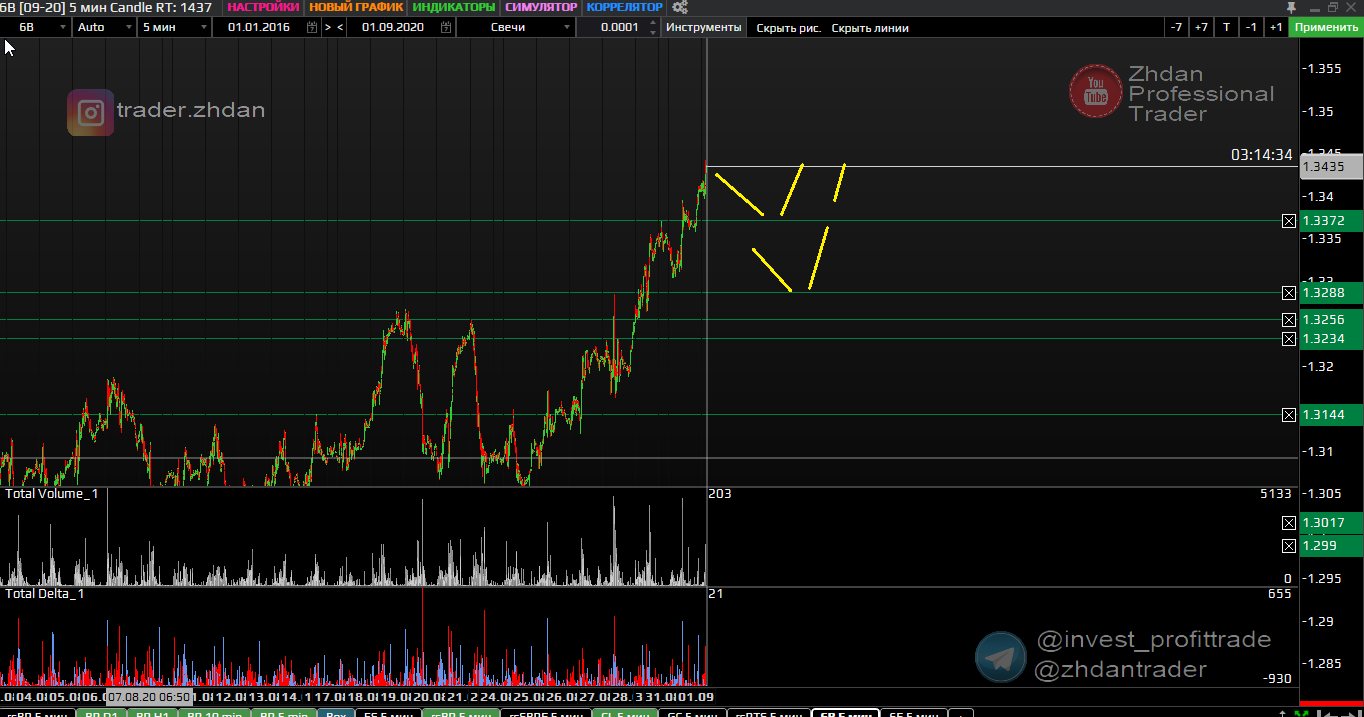
Task: Click the green Применить button
Action: pos(1326,27)
